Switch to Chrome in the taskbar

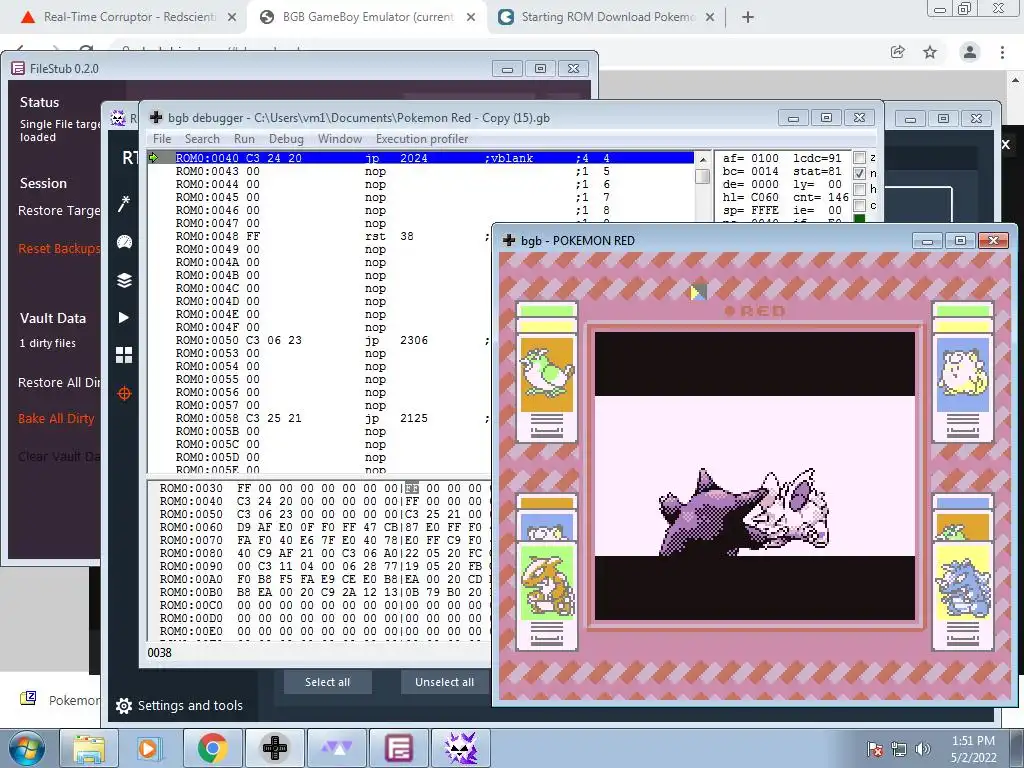tap(212, 748)
